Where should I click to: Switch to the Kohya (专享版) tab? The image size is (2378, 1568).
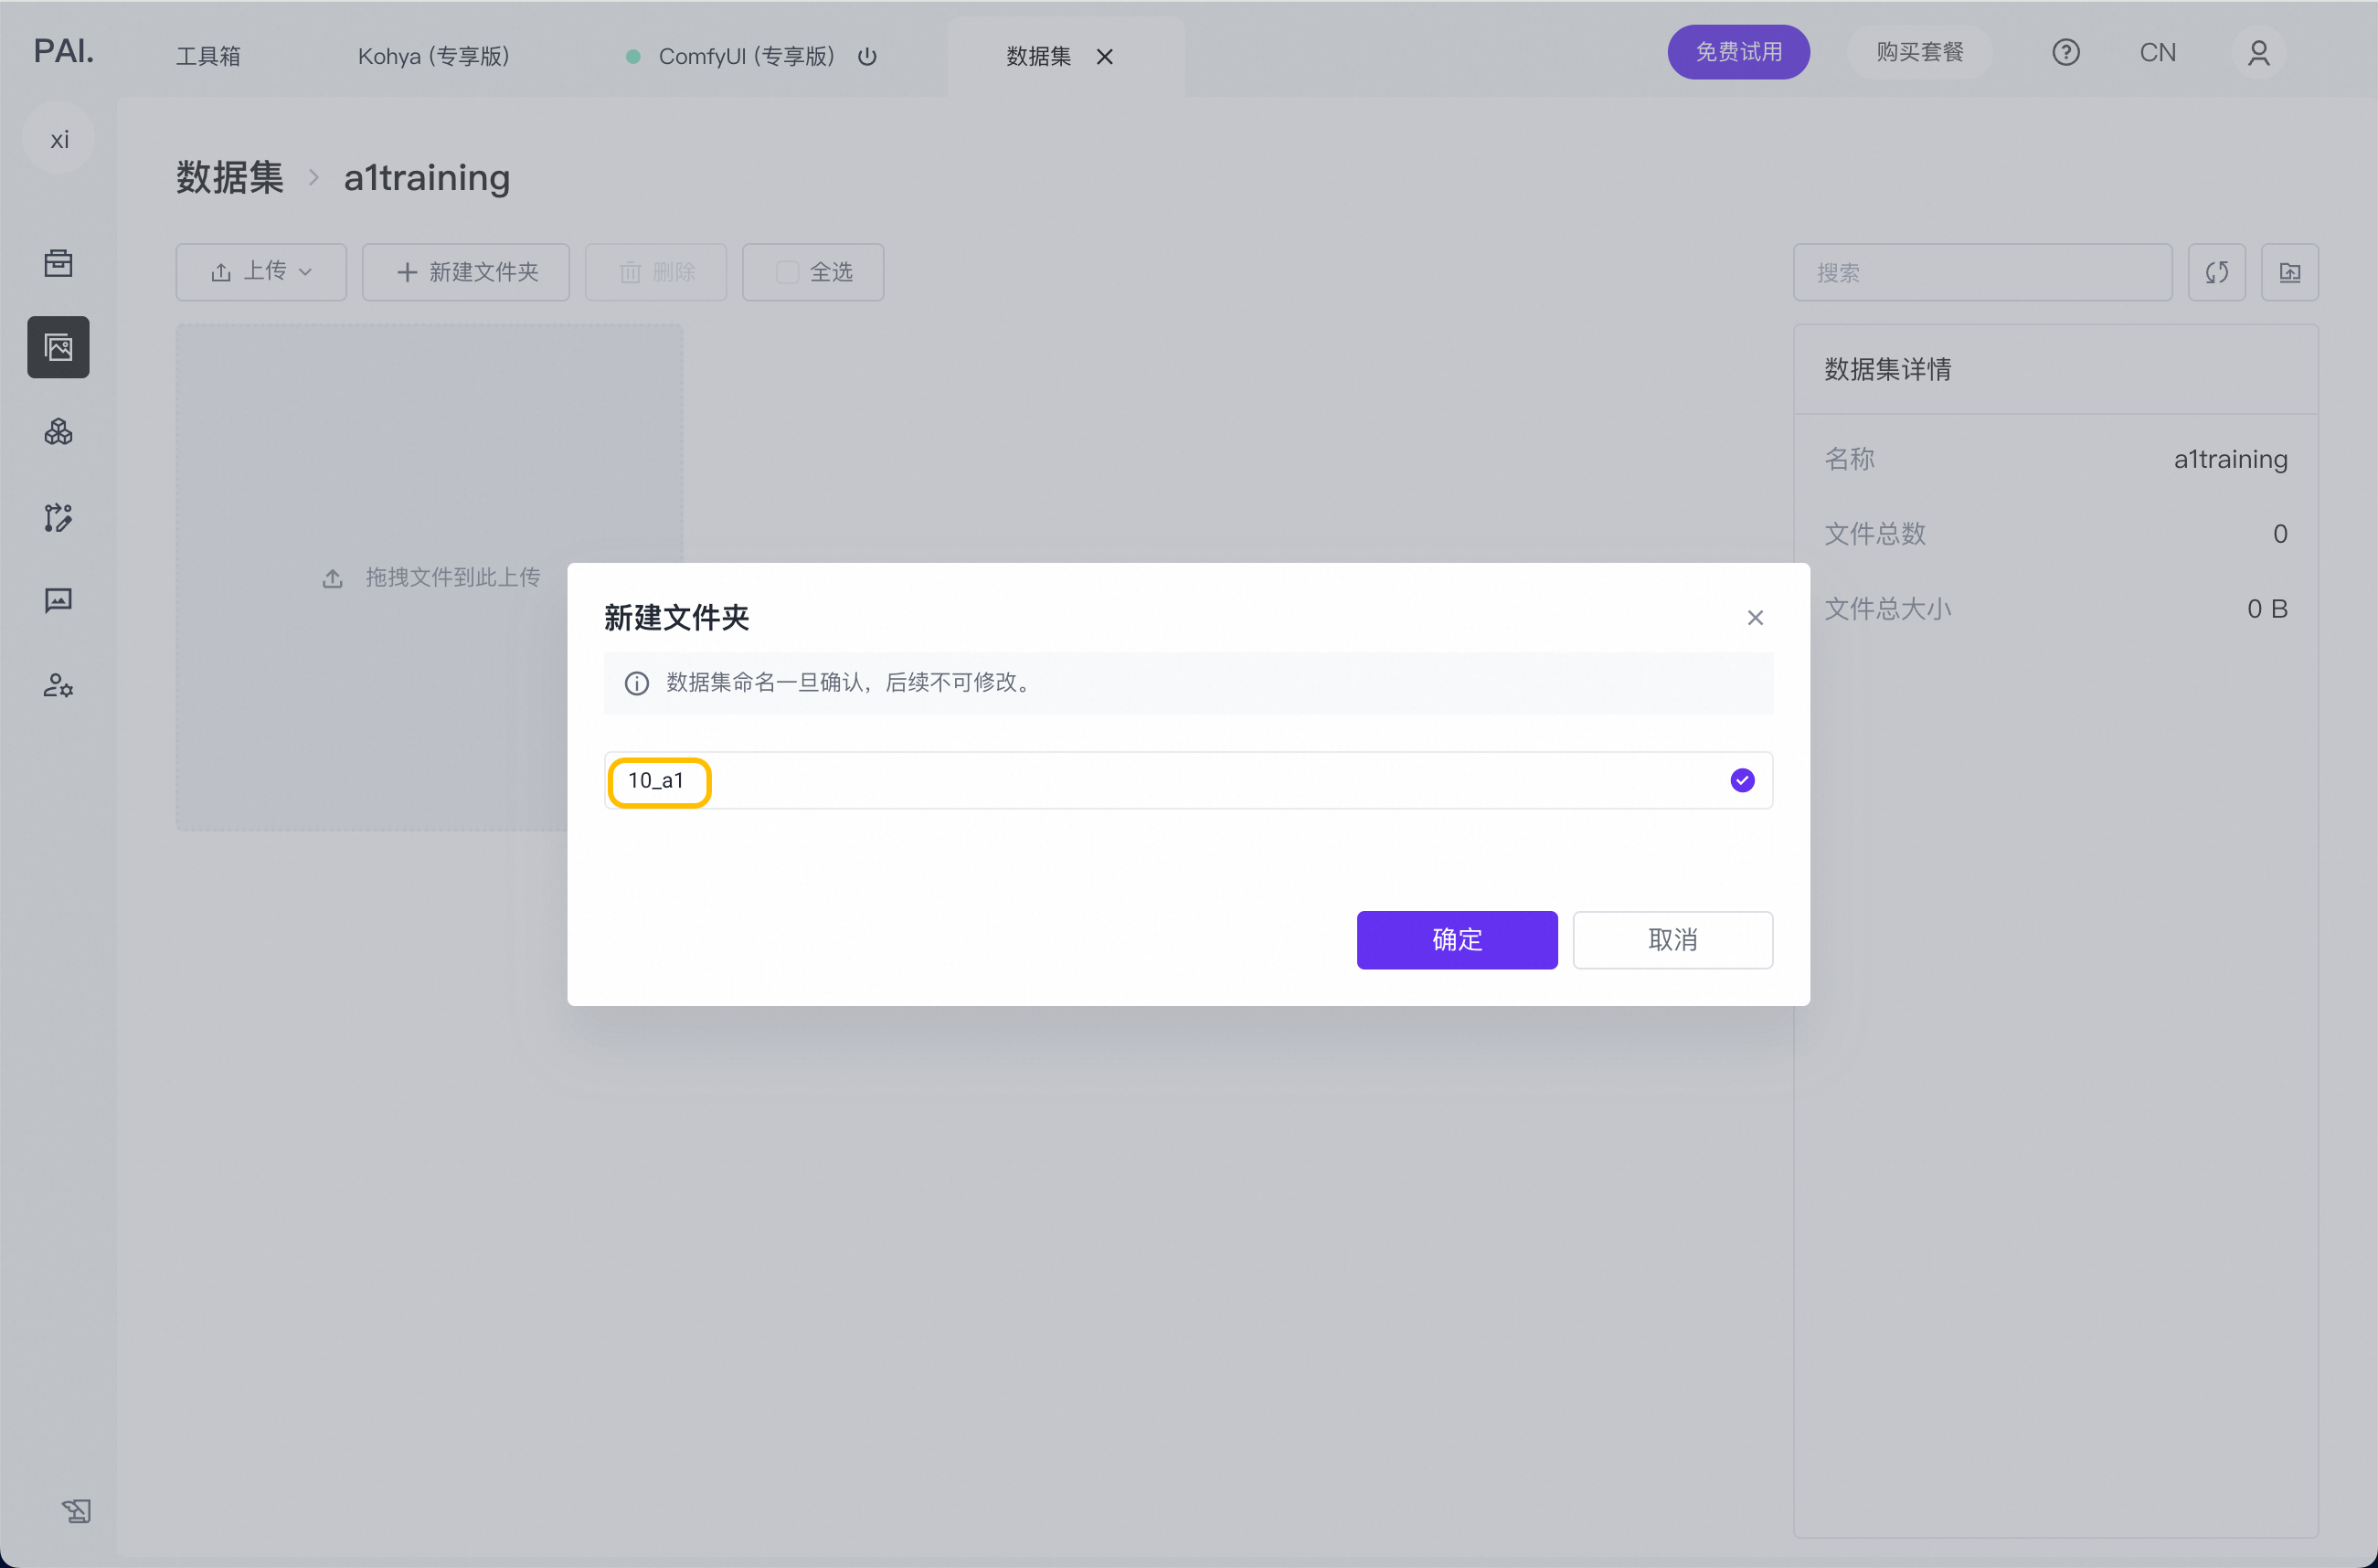pyautogui.click(x=433, y=56)
